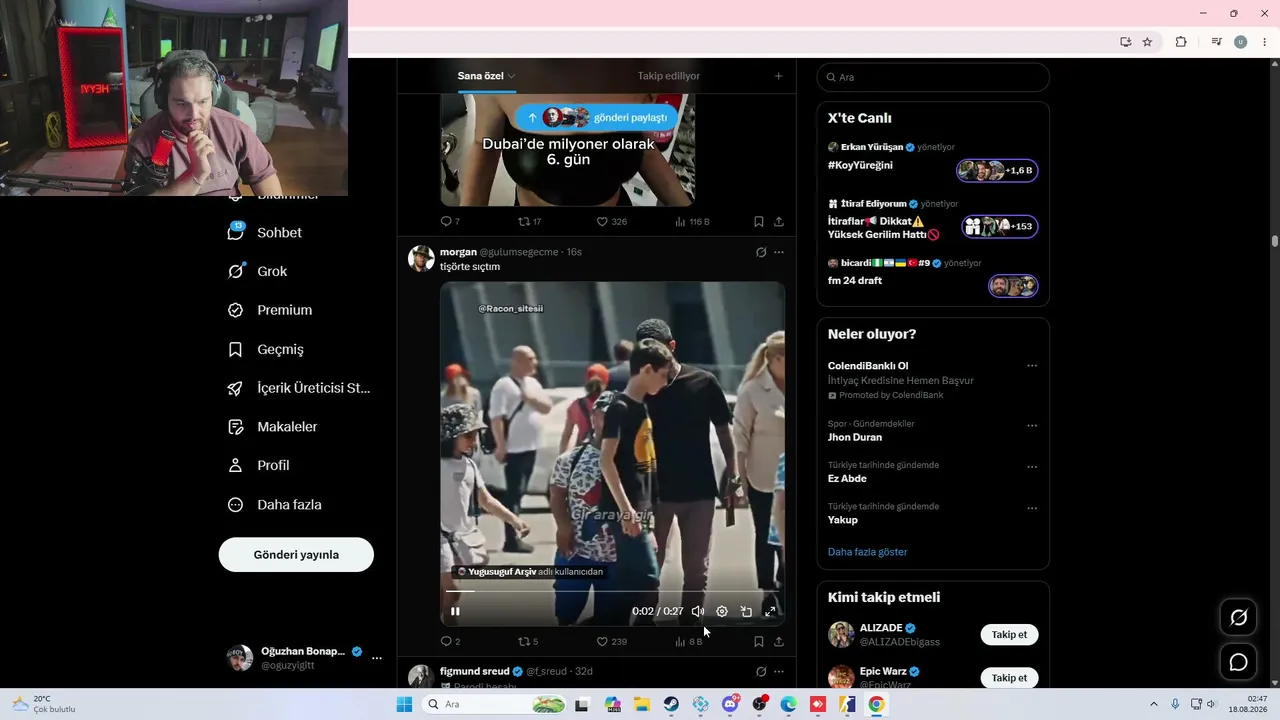Open Steam from the Windows taskbar

pos(671,705)
